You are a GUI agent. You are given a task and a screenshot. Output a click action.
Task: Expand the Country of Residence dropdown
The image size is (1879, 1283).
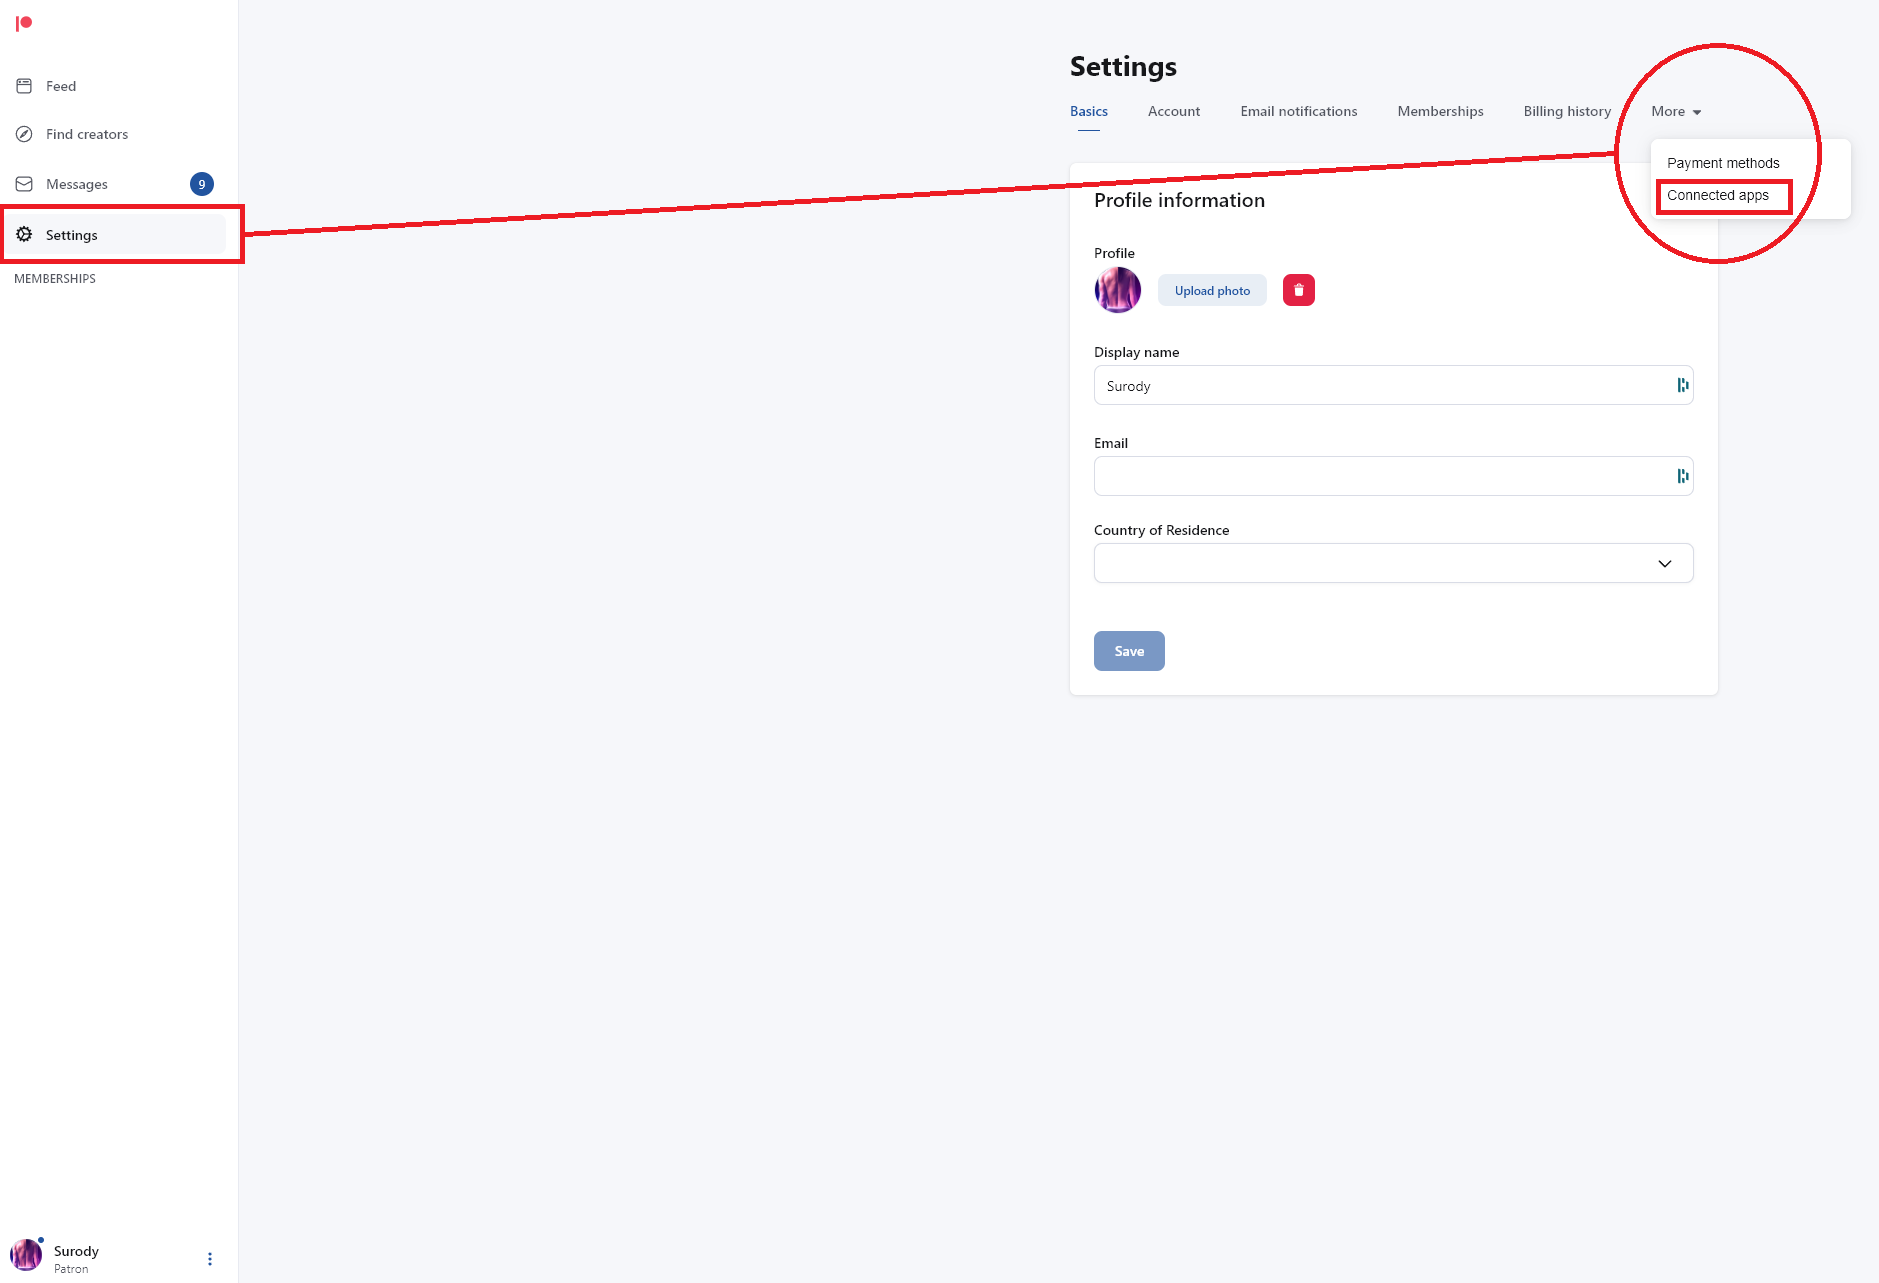tap(1393, 563)
